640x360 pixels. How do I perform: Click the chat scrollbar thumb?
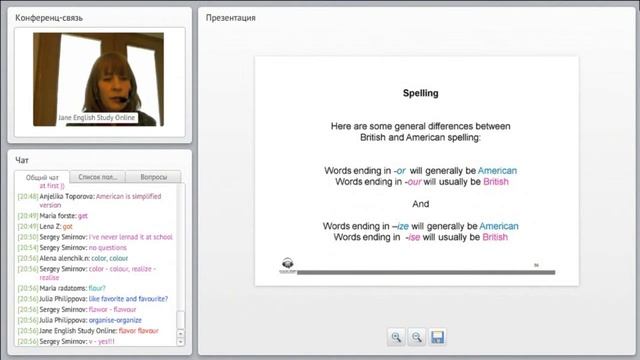coord(180,320)
